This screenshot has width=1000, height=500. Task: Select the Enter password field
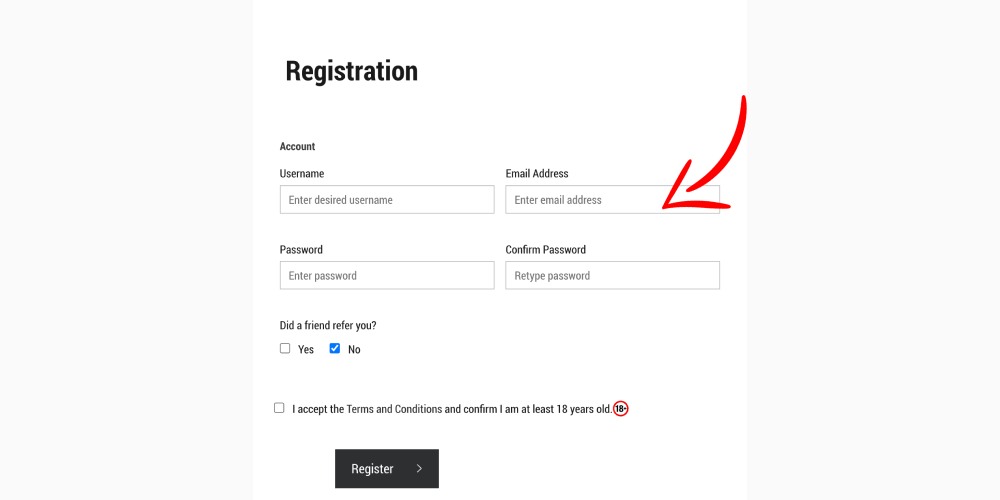coord(387,276)
